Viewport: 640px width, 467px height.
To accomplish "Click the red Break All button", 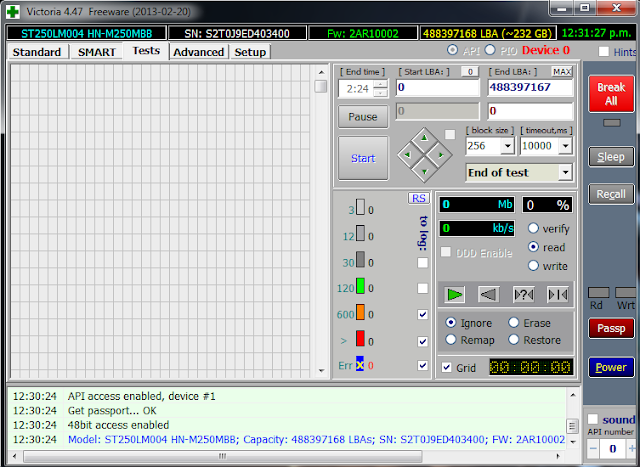I will pos(611,94).
